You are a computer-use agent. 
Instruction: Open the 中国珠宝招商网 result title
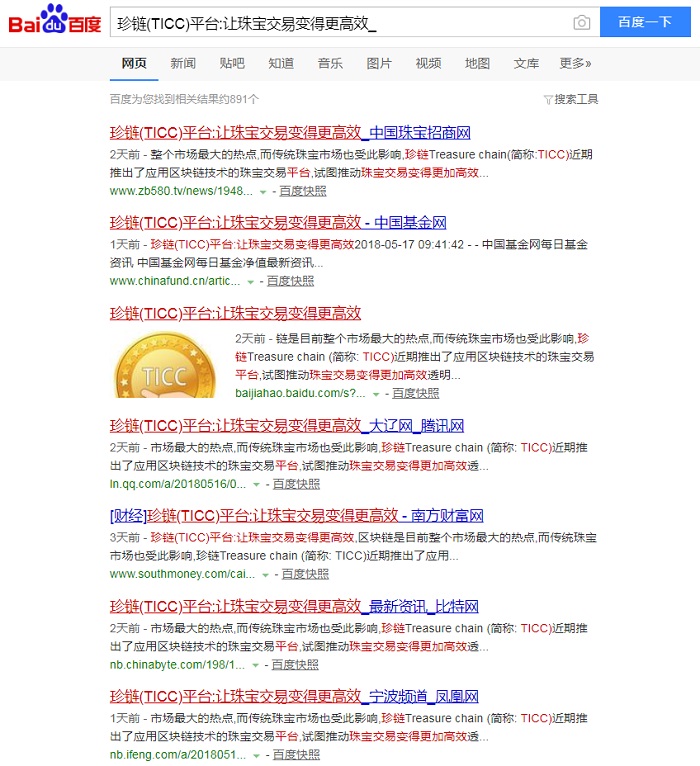[290, 133]
